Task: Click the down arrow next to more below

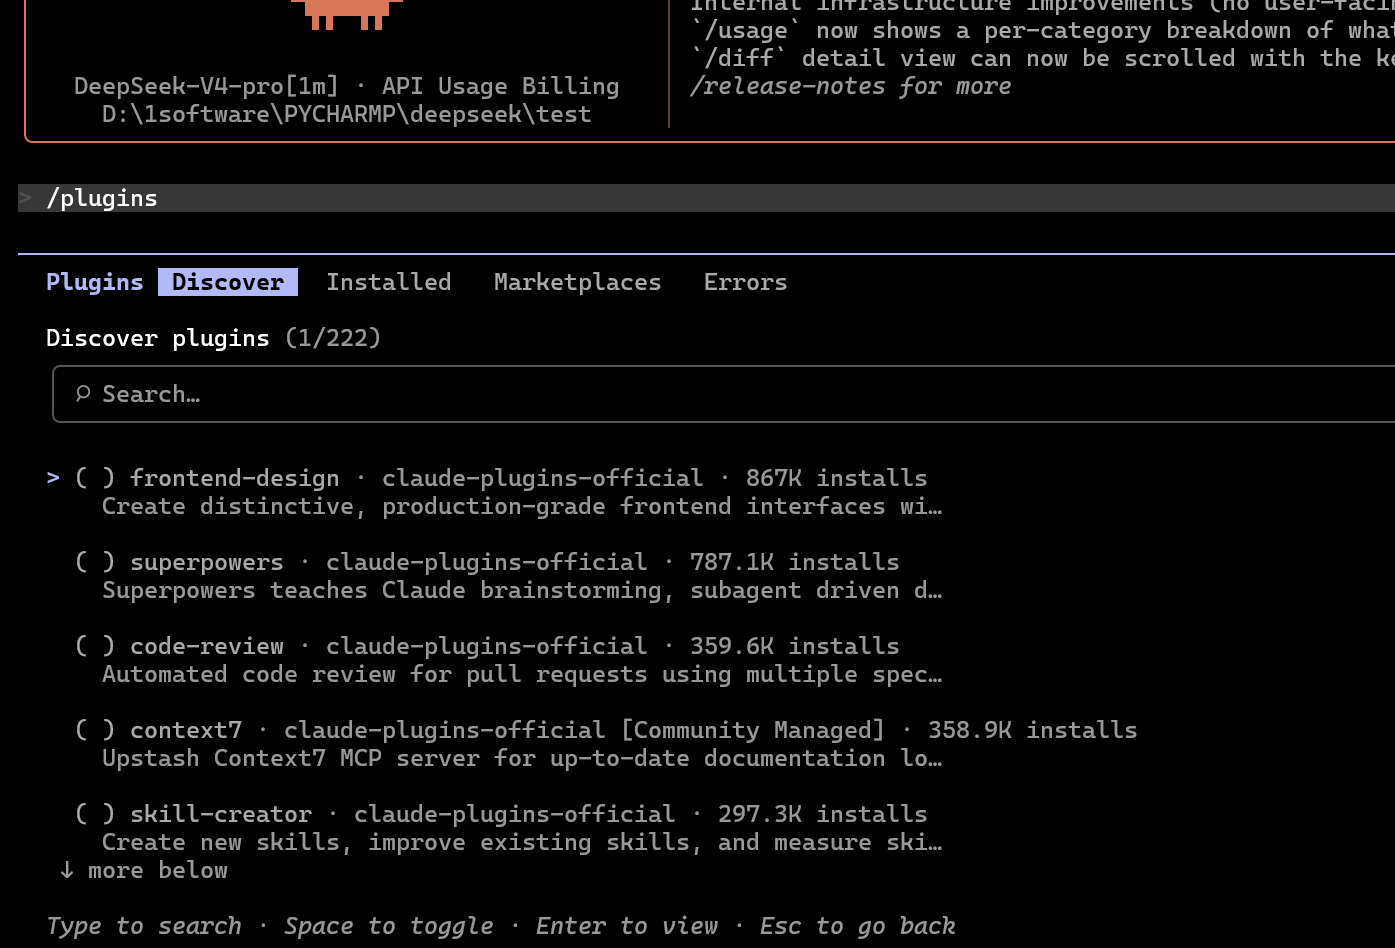Action: [67, 870]
